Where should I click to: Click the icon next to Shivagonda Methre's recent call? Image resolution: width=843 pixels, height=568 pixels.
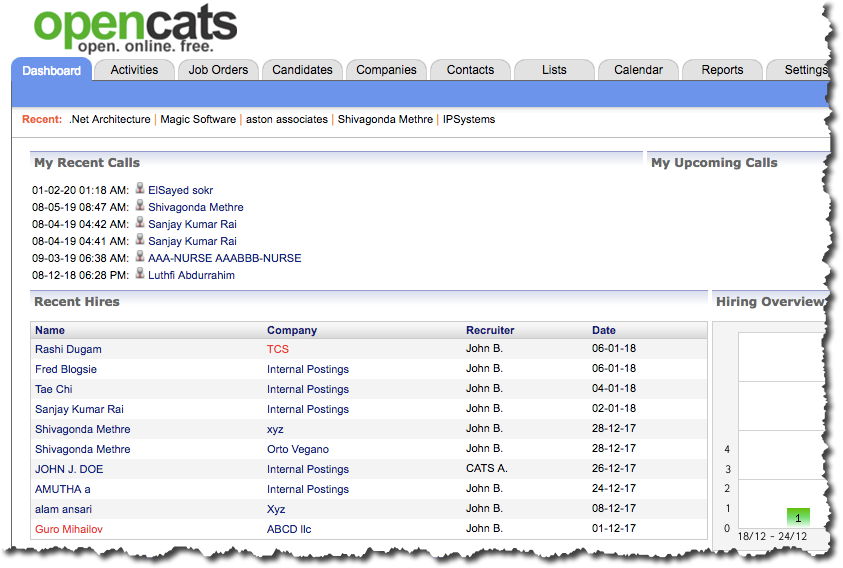140,206
